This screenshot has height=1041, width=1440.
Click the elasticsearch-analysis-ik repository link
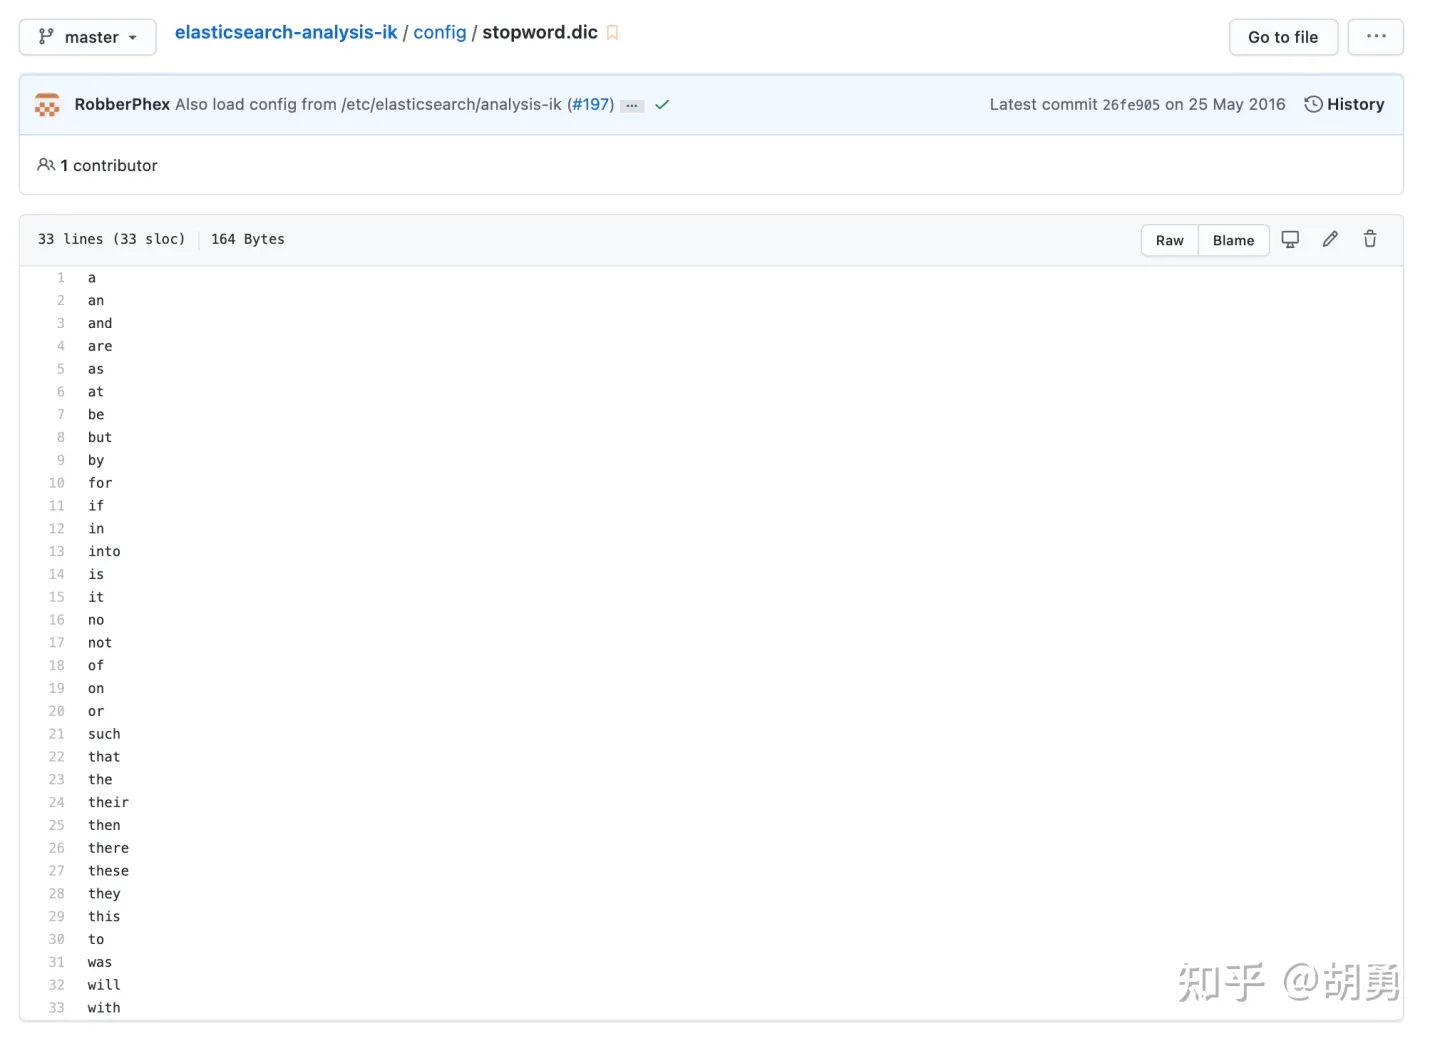click(286, 32)
